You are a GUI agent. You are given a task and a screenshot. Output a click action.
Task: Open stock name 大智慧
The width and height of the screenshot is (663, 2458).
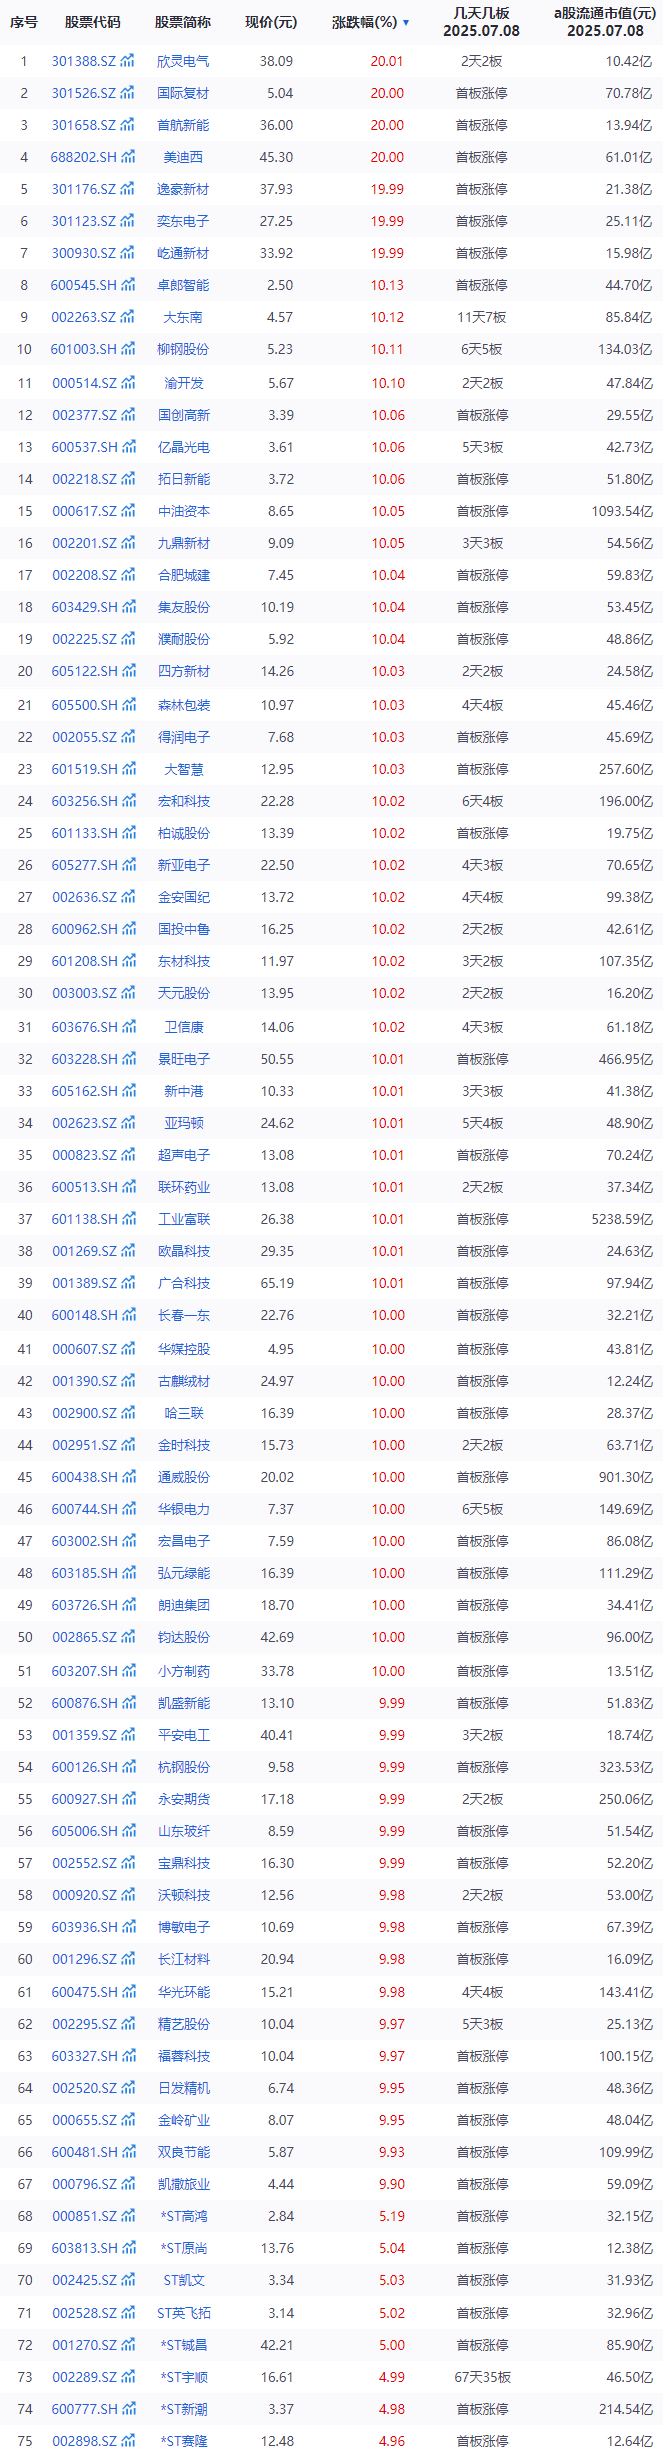click(x=184, y=769)
